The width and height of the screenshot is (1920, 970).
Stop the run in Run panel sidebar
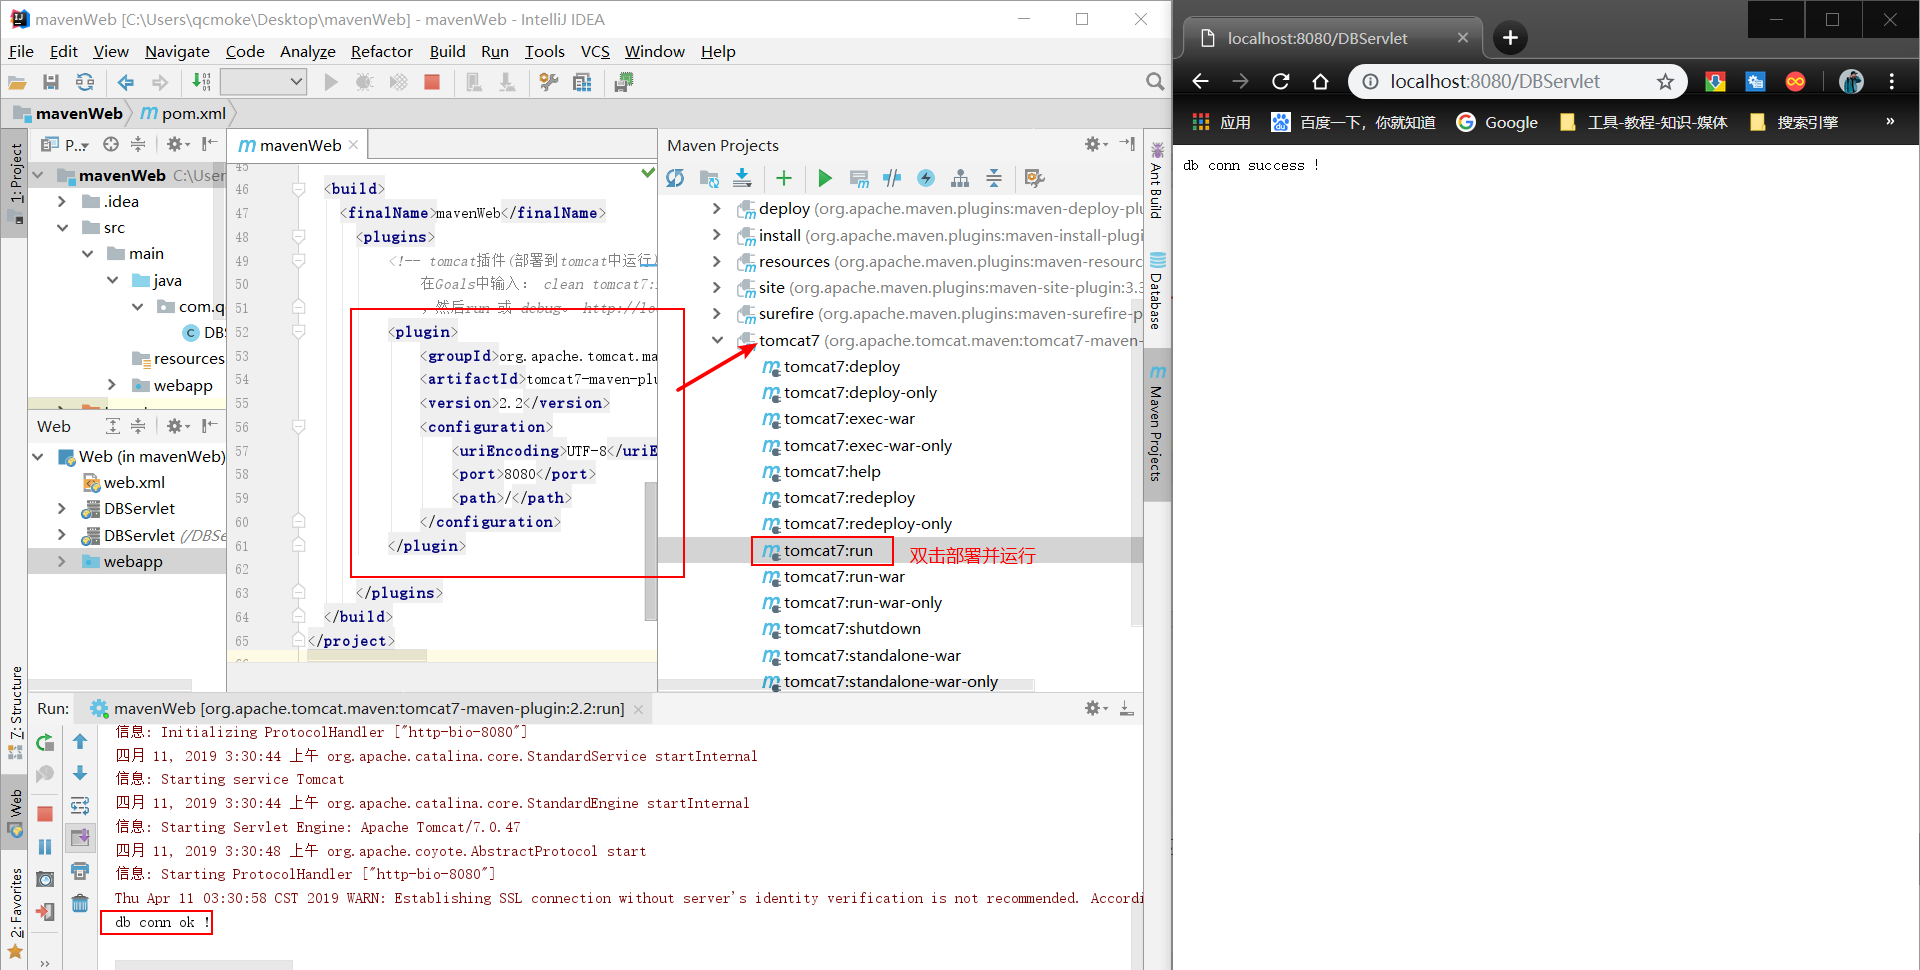(45, 814)
